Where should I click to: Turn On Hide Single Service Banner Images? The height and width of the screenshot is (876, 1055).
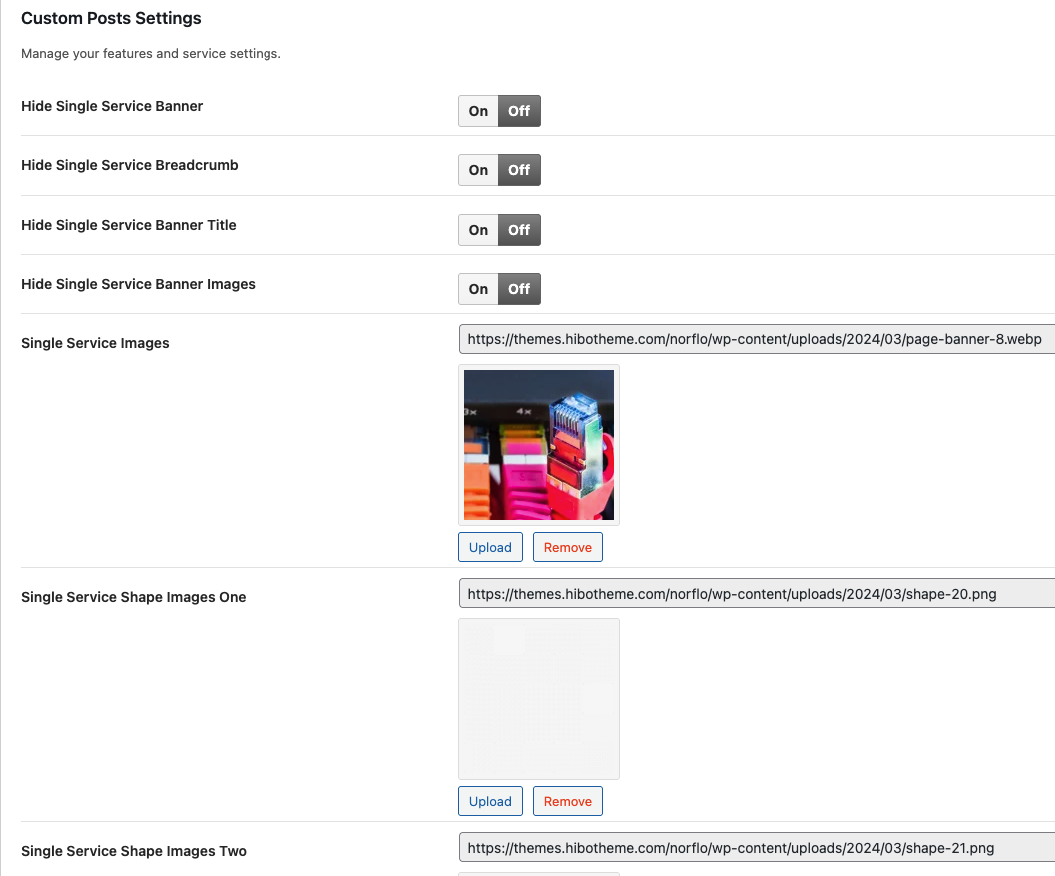tap(478, 289)
